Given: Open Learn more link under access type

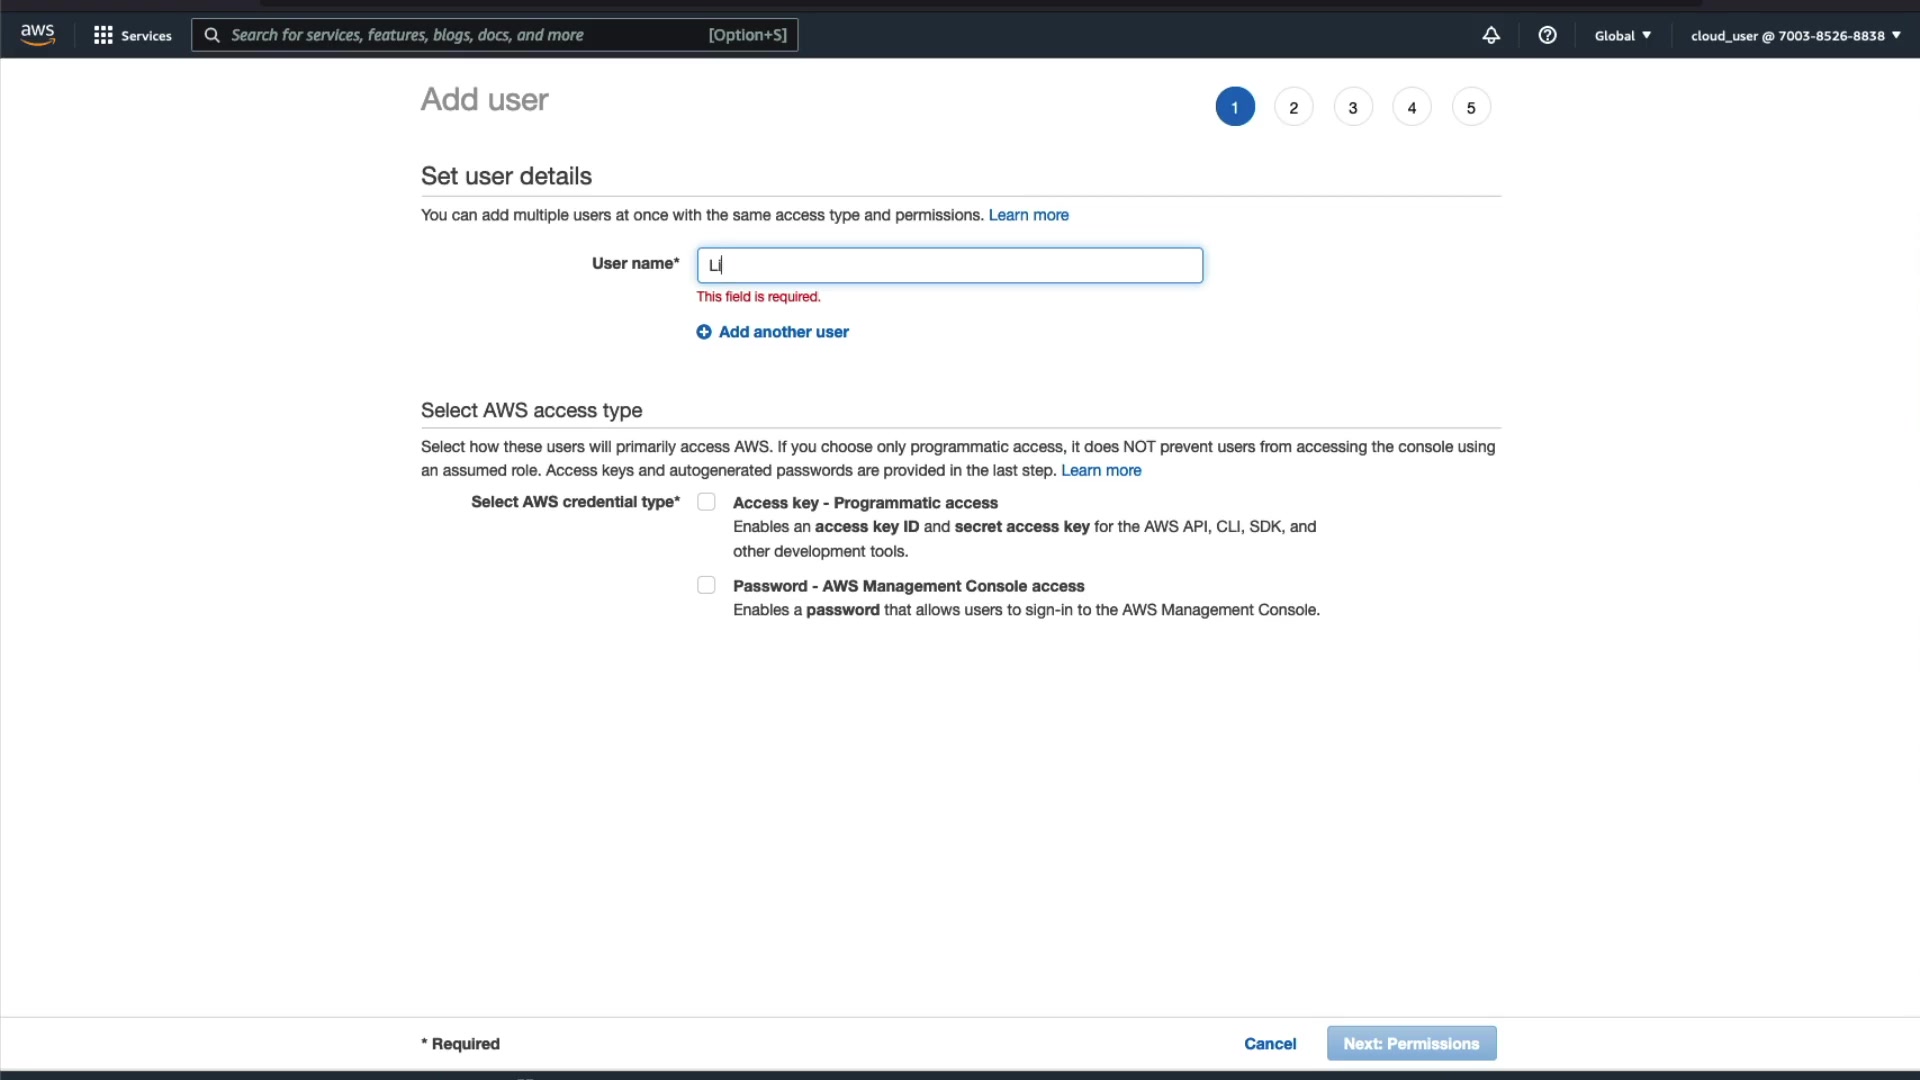Looking at the screenshot, I should coord(1100,470).
